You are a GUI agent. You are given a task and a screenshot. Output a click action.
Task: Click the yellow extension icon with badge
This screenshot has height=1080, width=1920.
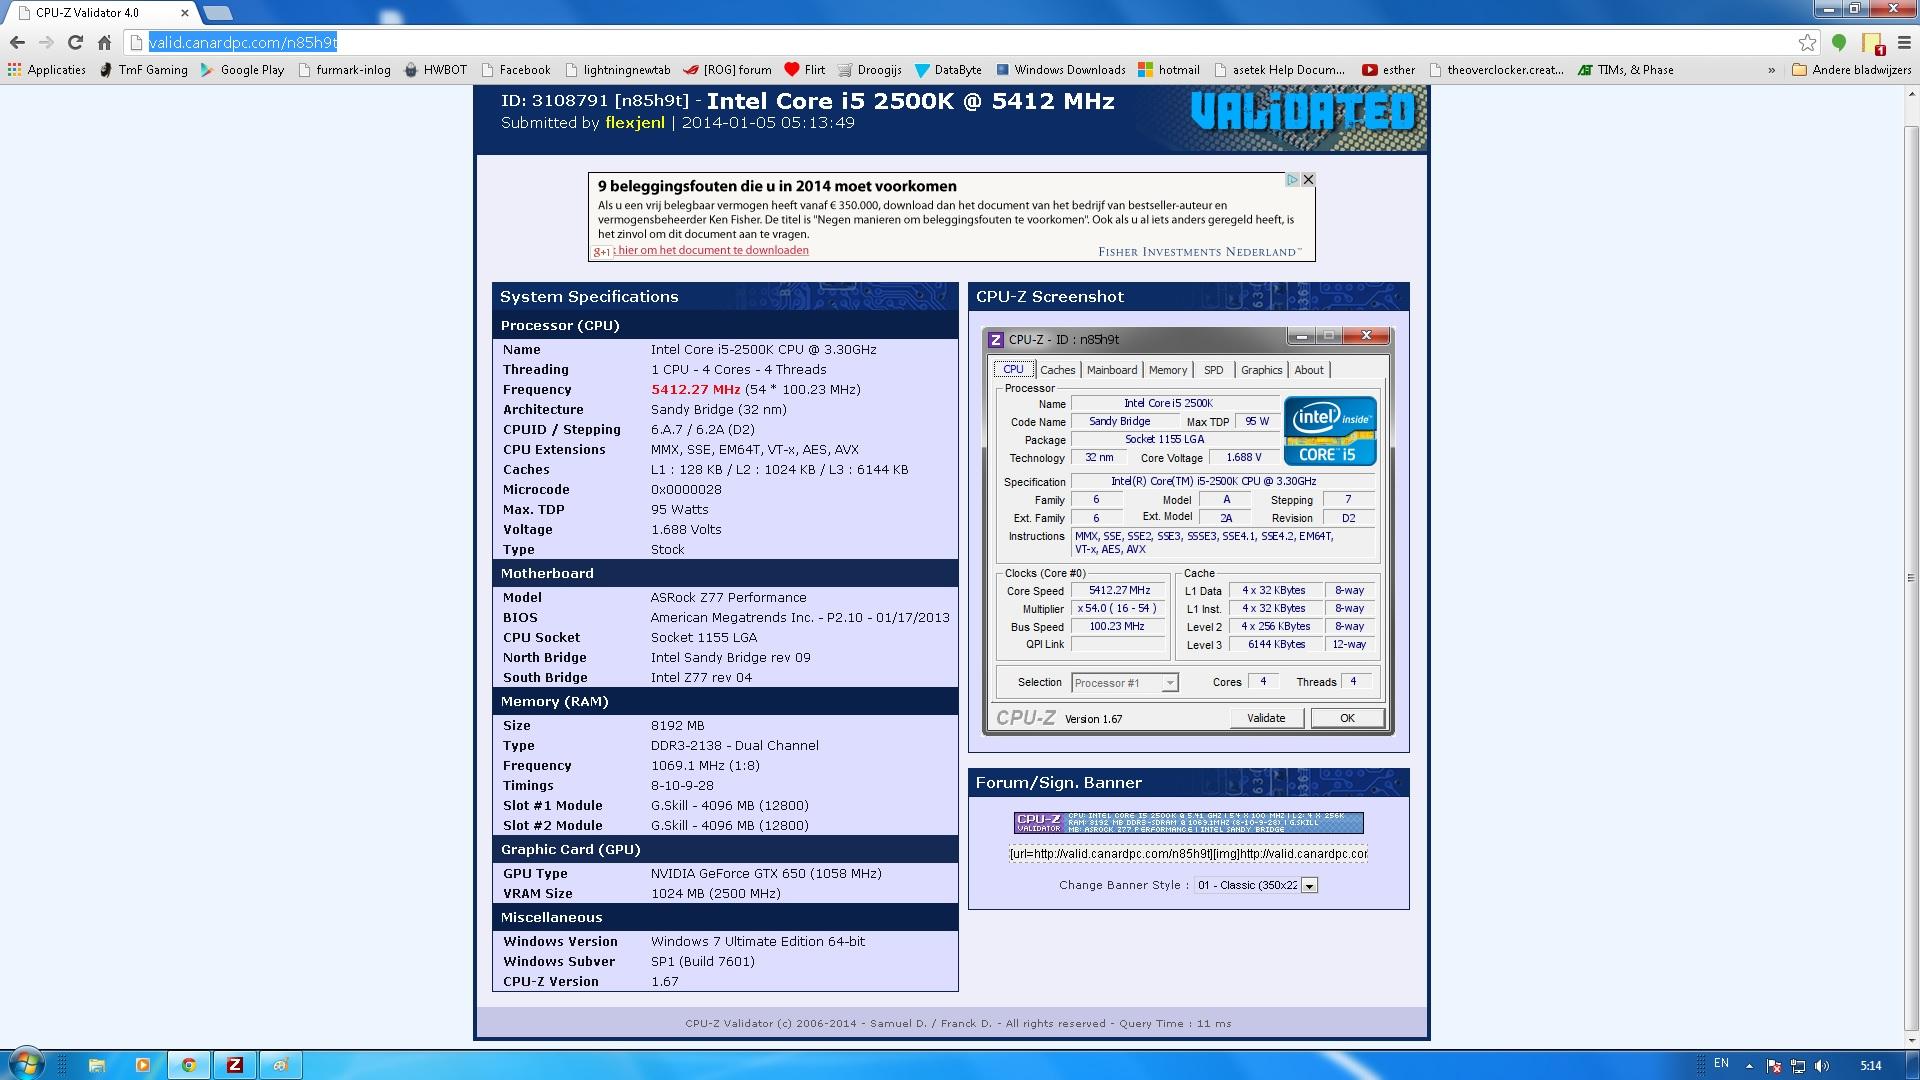point(1872,43)
